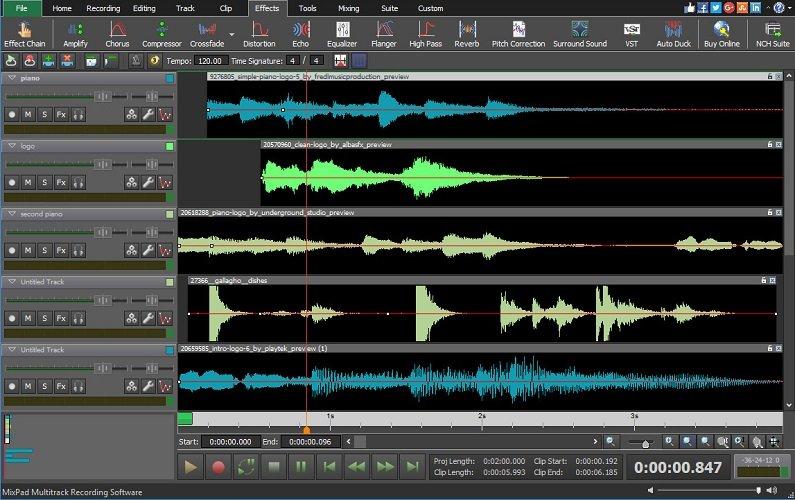Screen dimensions: 795x500
Task: Click the timeline scroll-left arrow
Action: click(x=348, y=442)
